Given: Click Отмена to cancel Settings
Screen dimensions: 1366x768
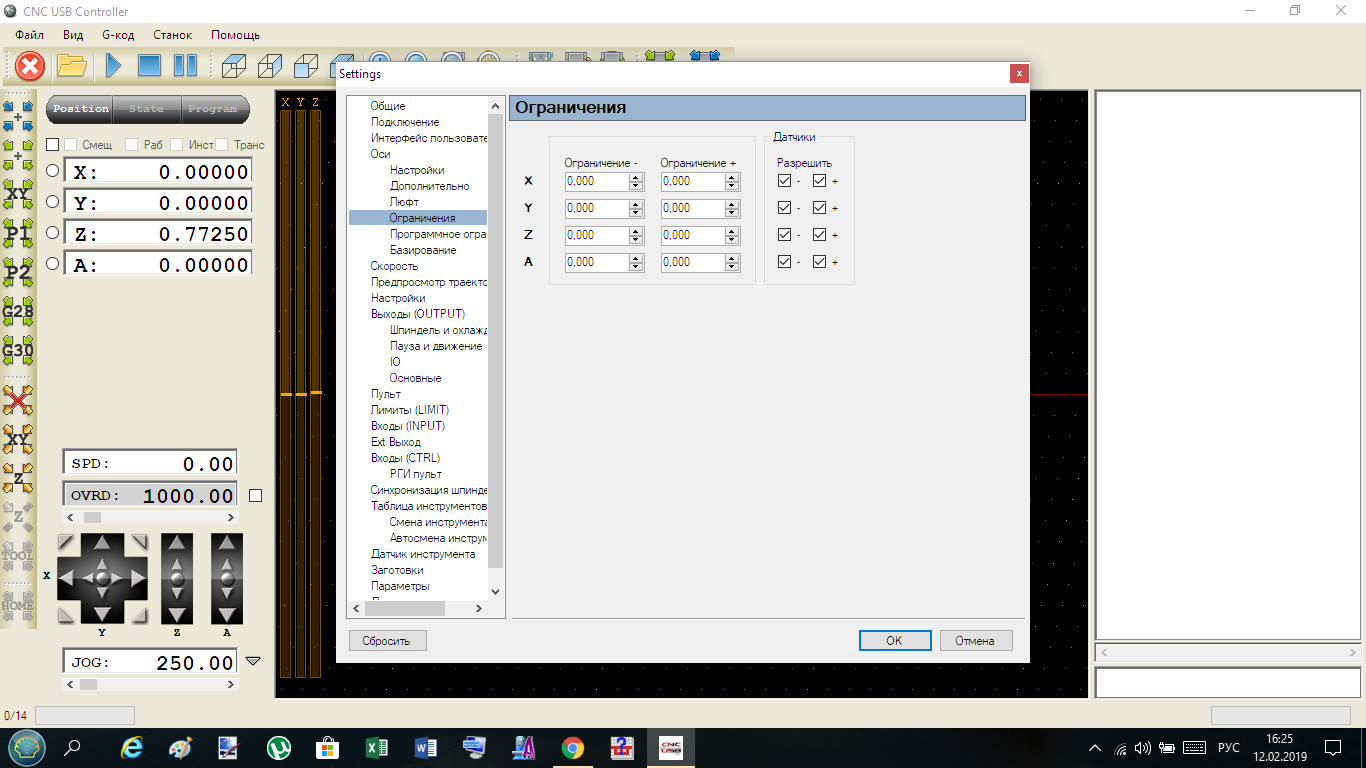Looking at the screenshot, I should point(975,640).
